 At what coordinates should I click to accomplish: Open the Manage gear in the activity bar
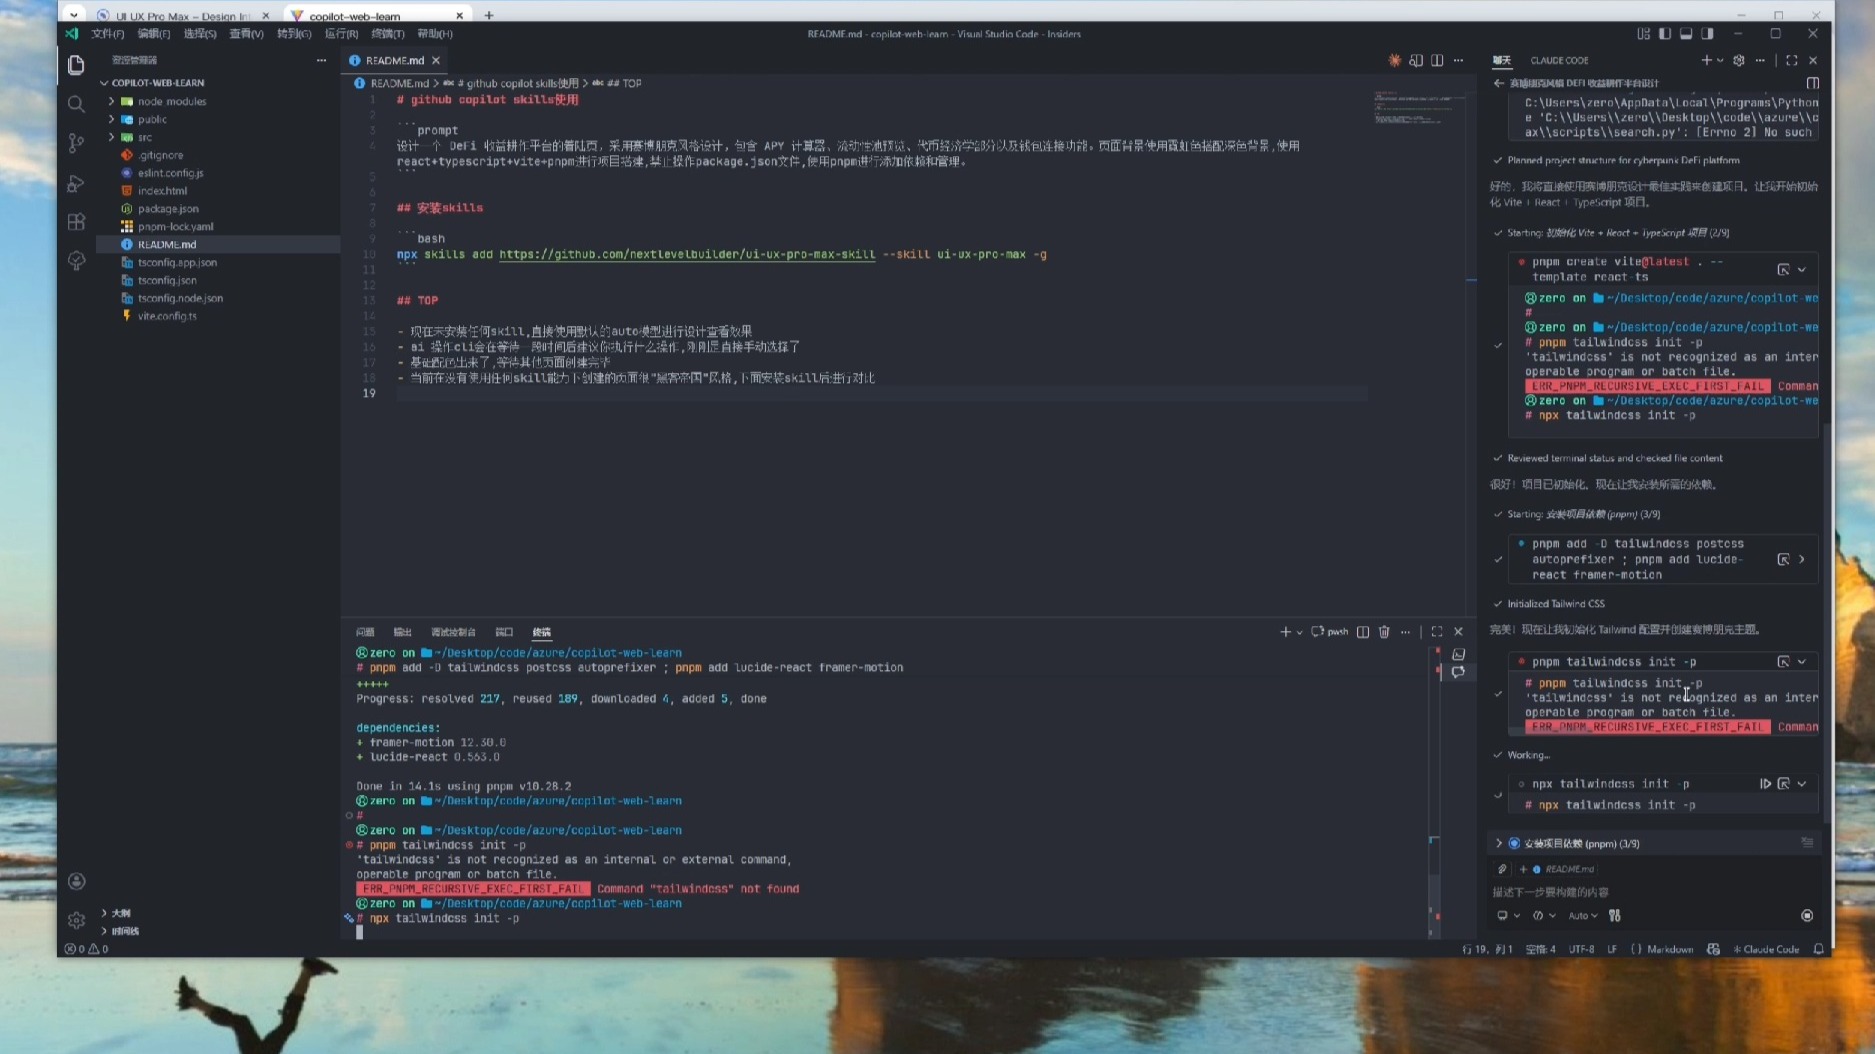click(76, 920)
